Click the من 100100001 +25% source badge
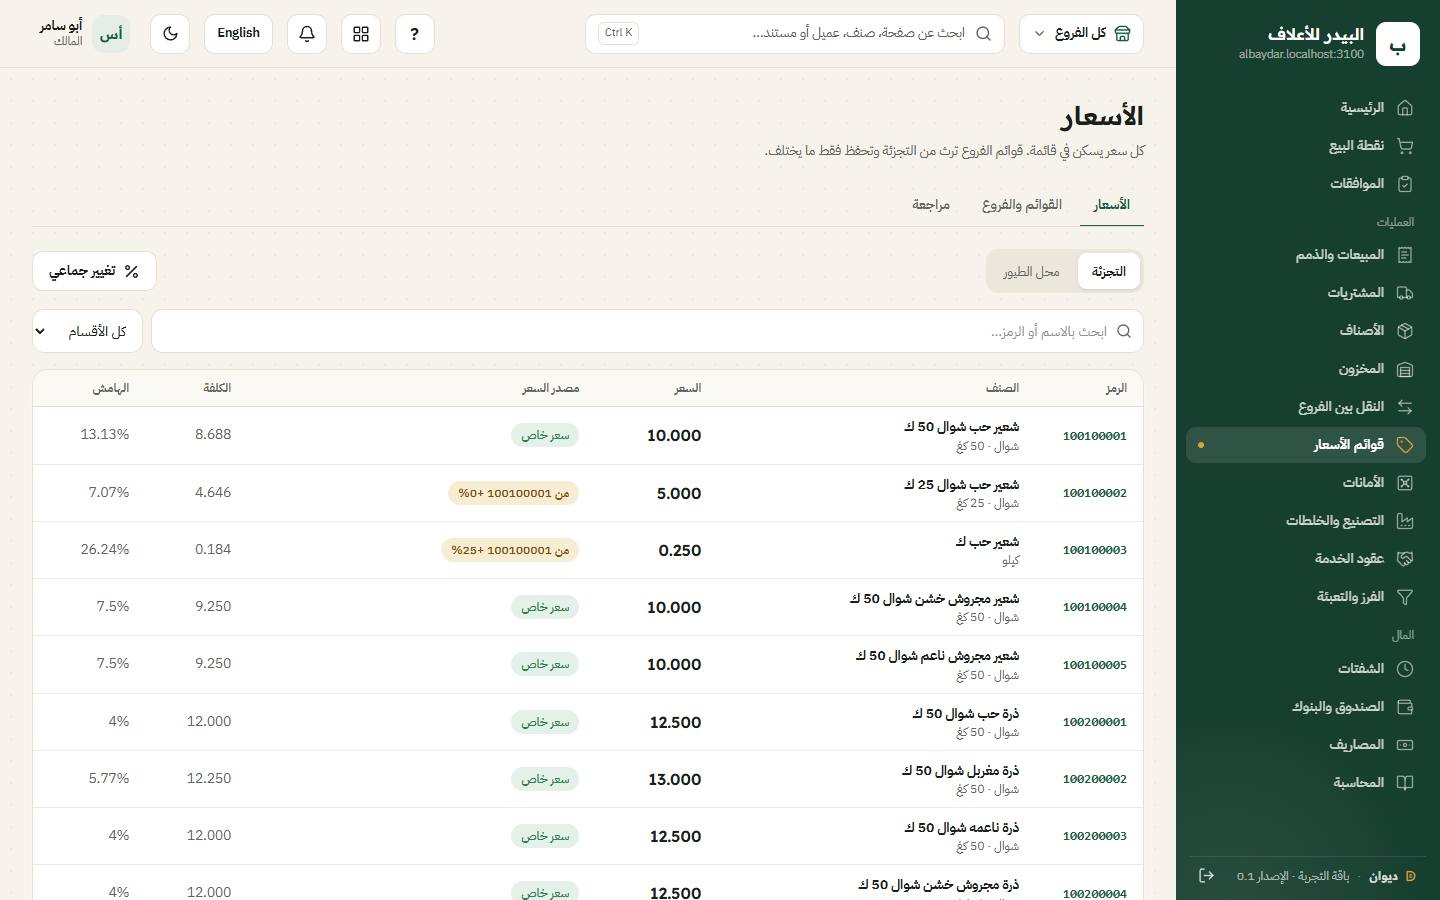Viewport: 1440px width, 900px height. [x=510, y=550]
